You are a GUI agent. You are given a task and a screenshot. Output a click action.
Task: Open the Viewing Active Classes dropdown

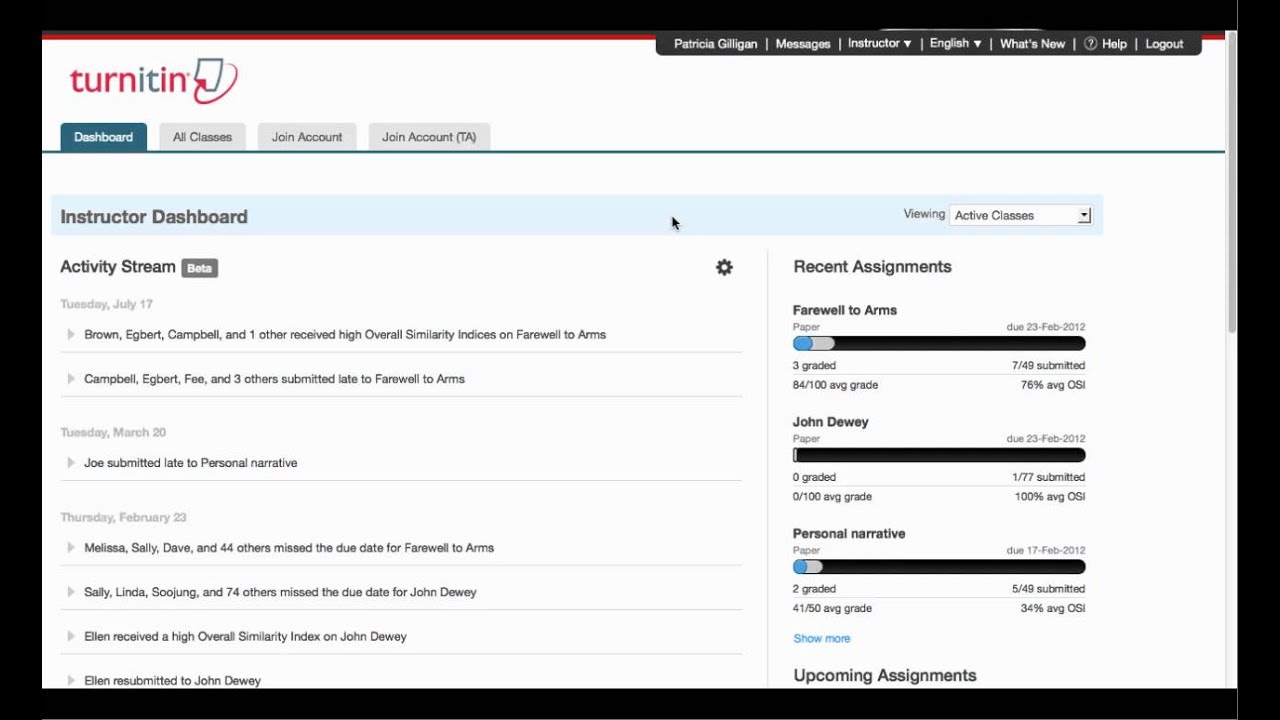(x=1021, y=215)
